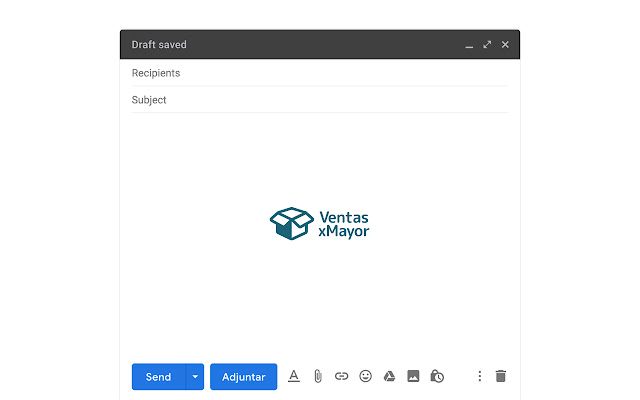Click the Draft saved title bar text

pos(159,44)
